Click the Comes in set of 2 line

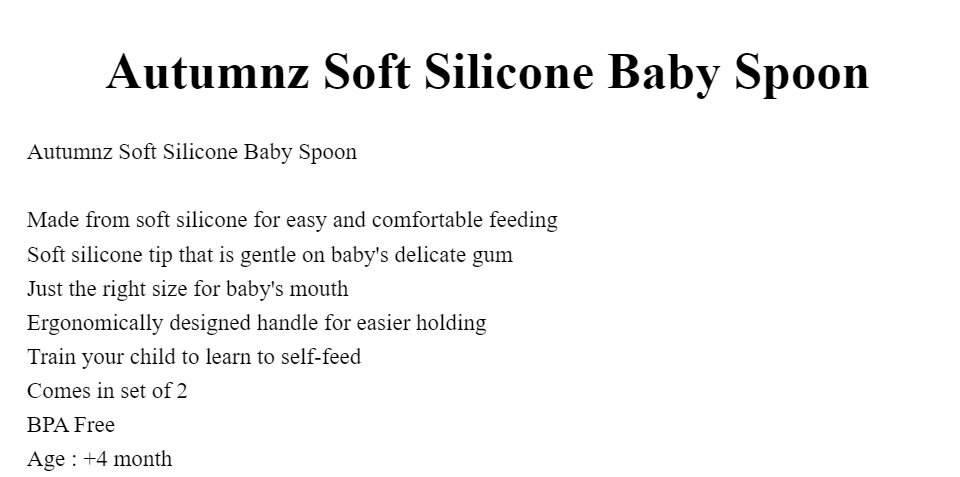107,391
